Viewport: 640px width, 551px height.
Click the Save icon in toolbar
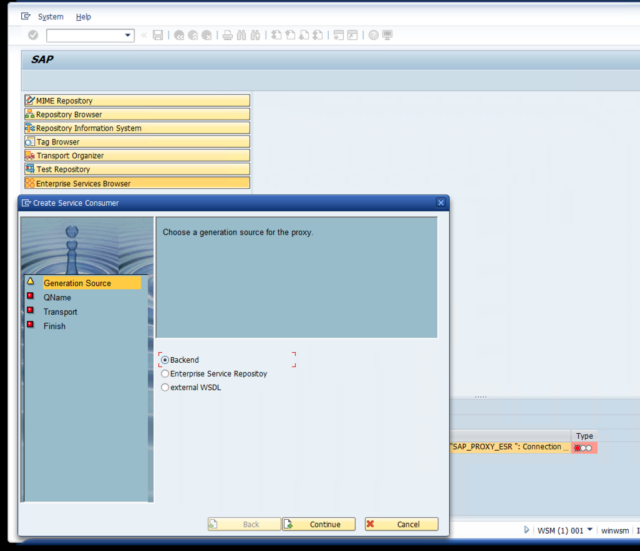pos(158,35)
